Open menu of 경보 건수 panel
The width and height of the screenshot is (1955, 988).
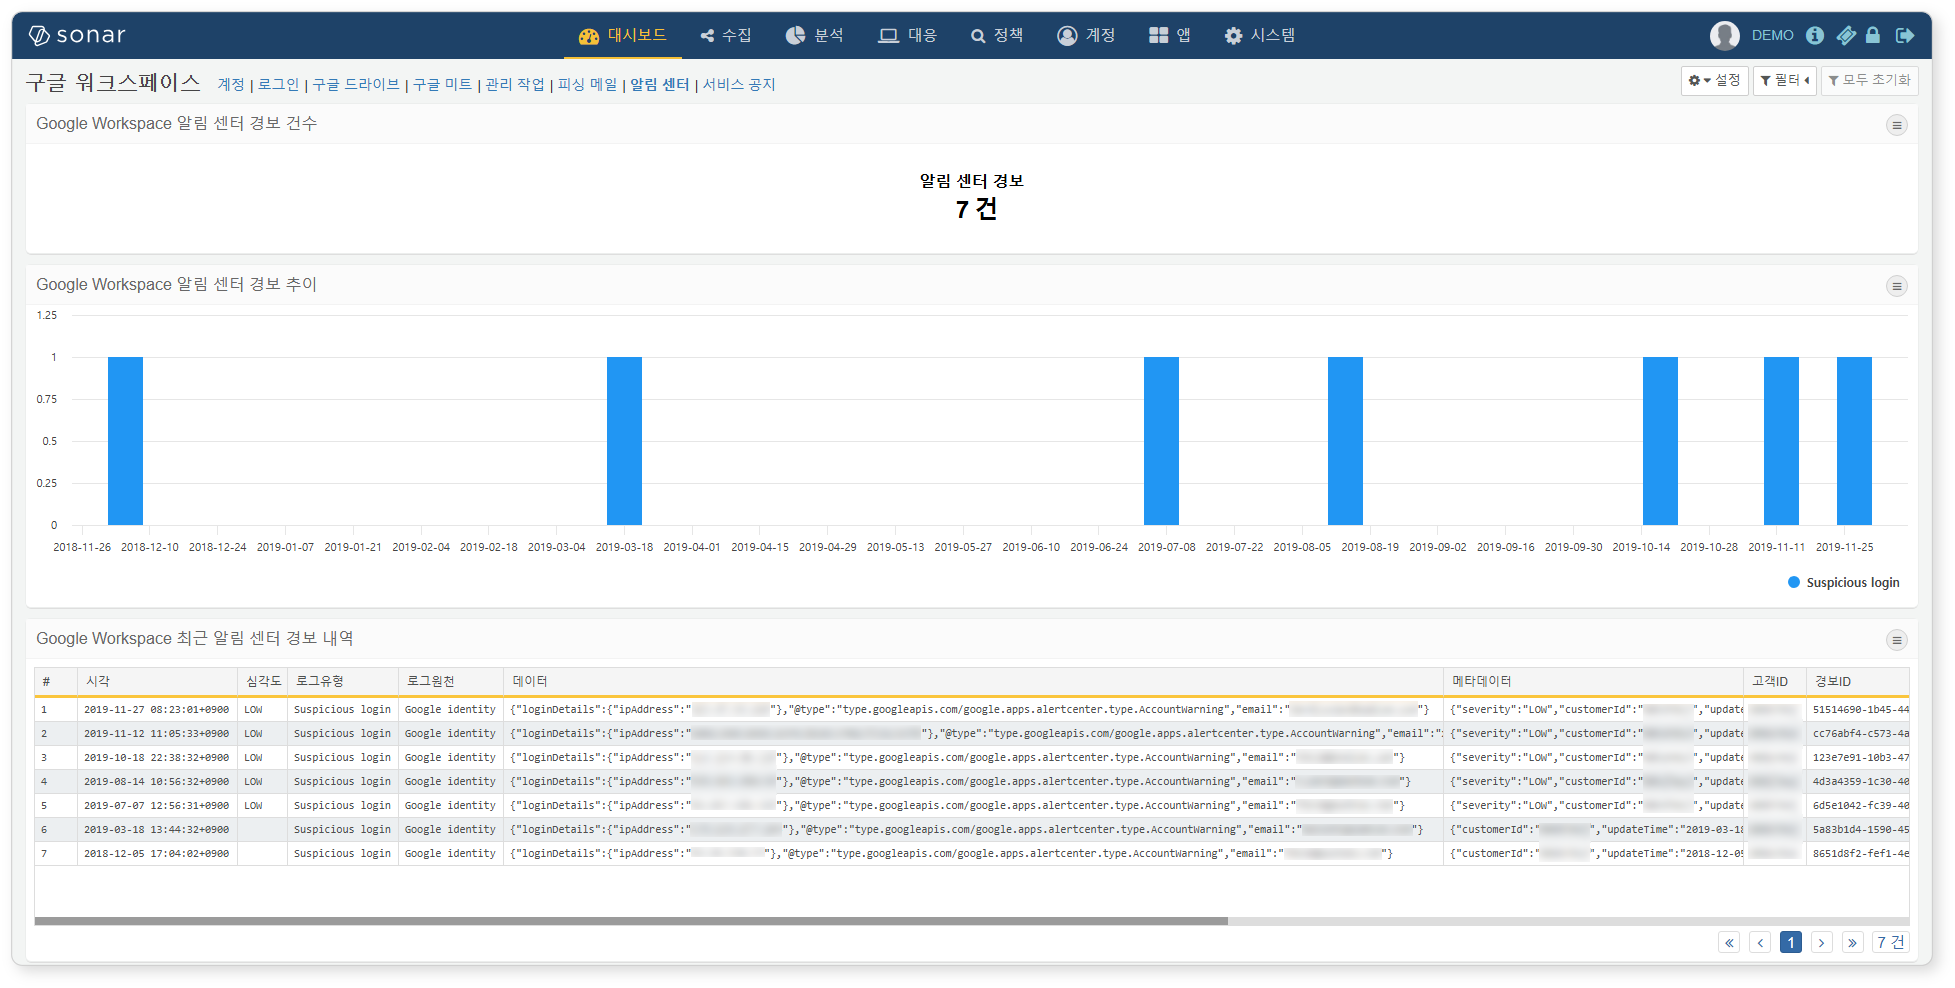(x=1896, y=125)
